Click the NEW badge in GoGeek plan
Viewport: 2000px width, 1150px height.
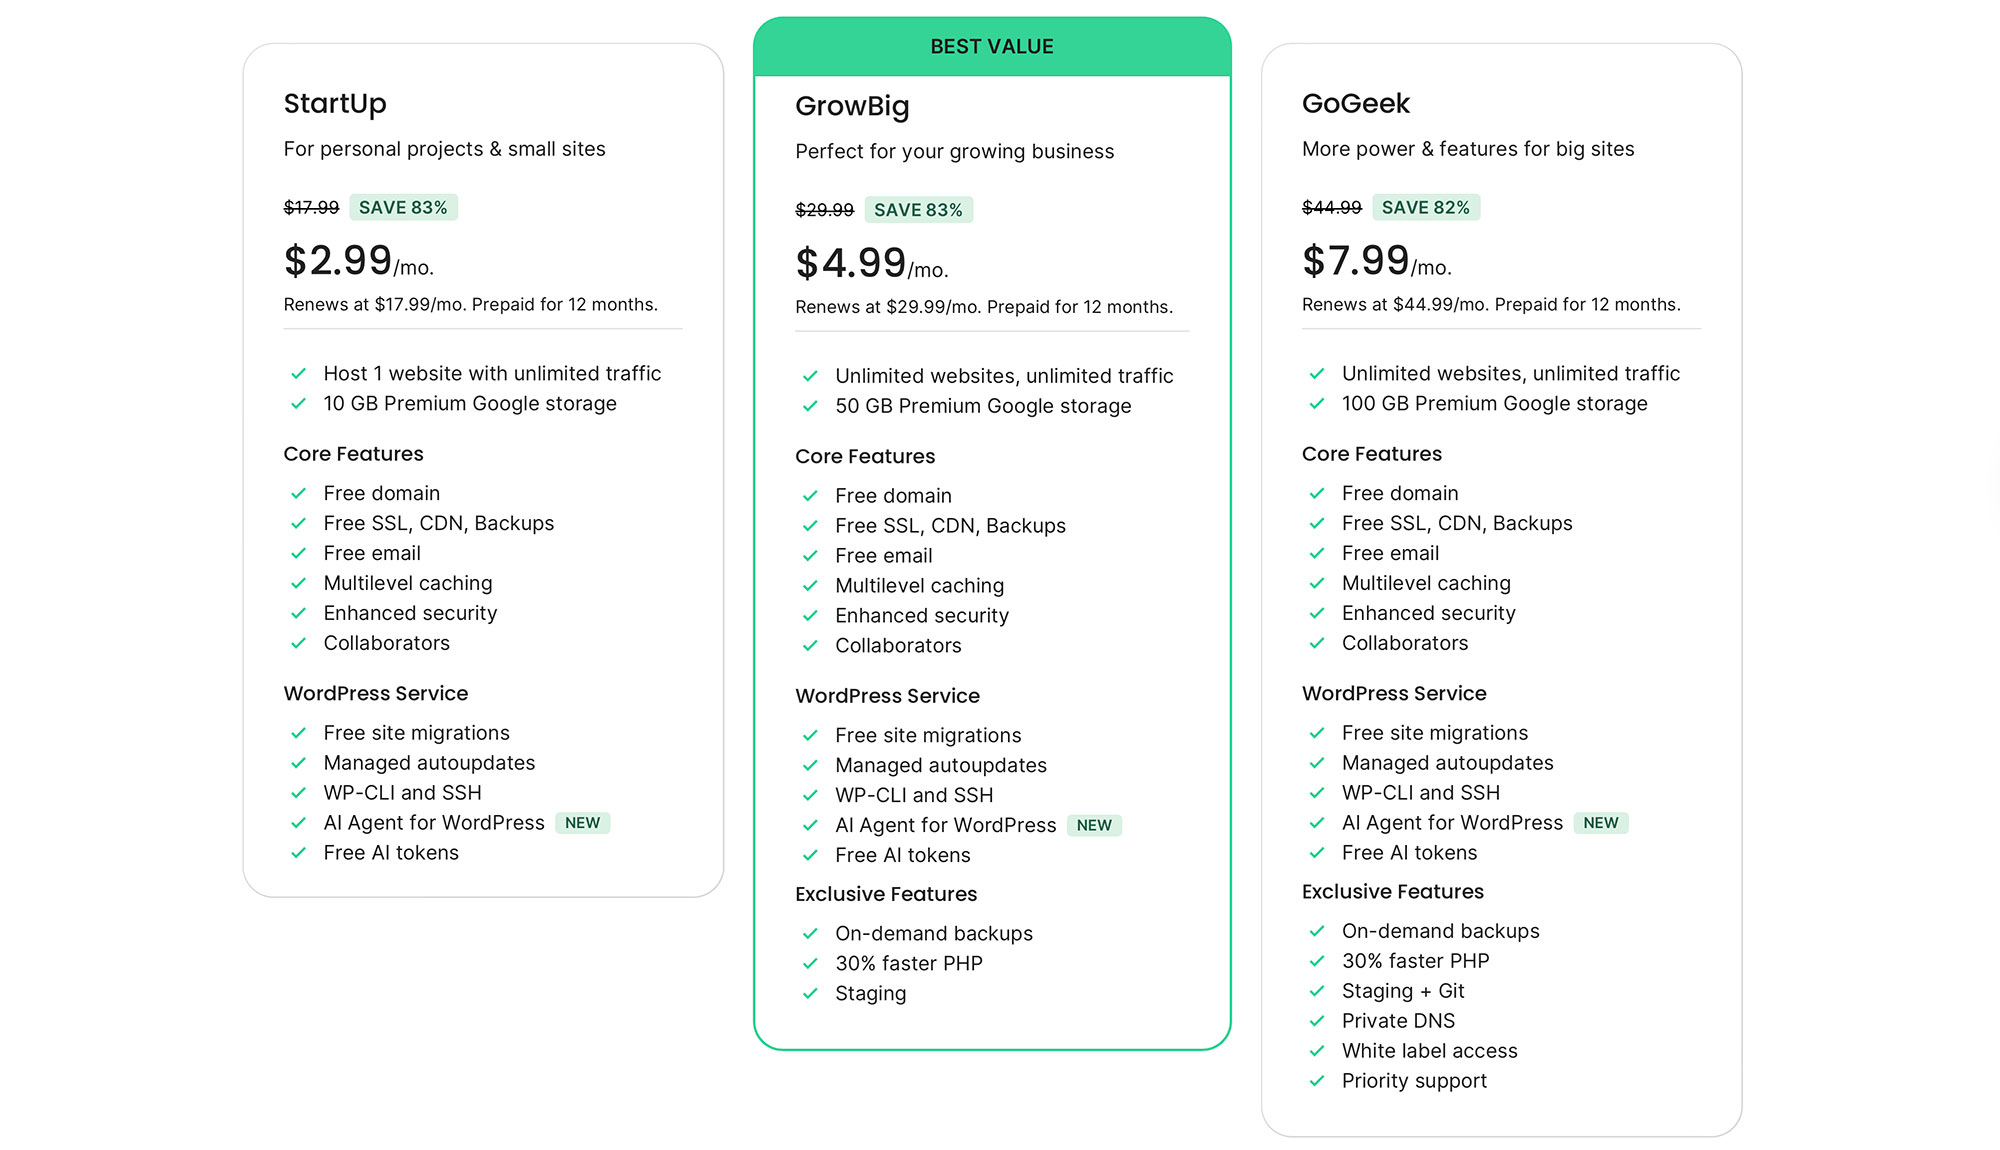[1600, 823]
